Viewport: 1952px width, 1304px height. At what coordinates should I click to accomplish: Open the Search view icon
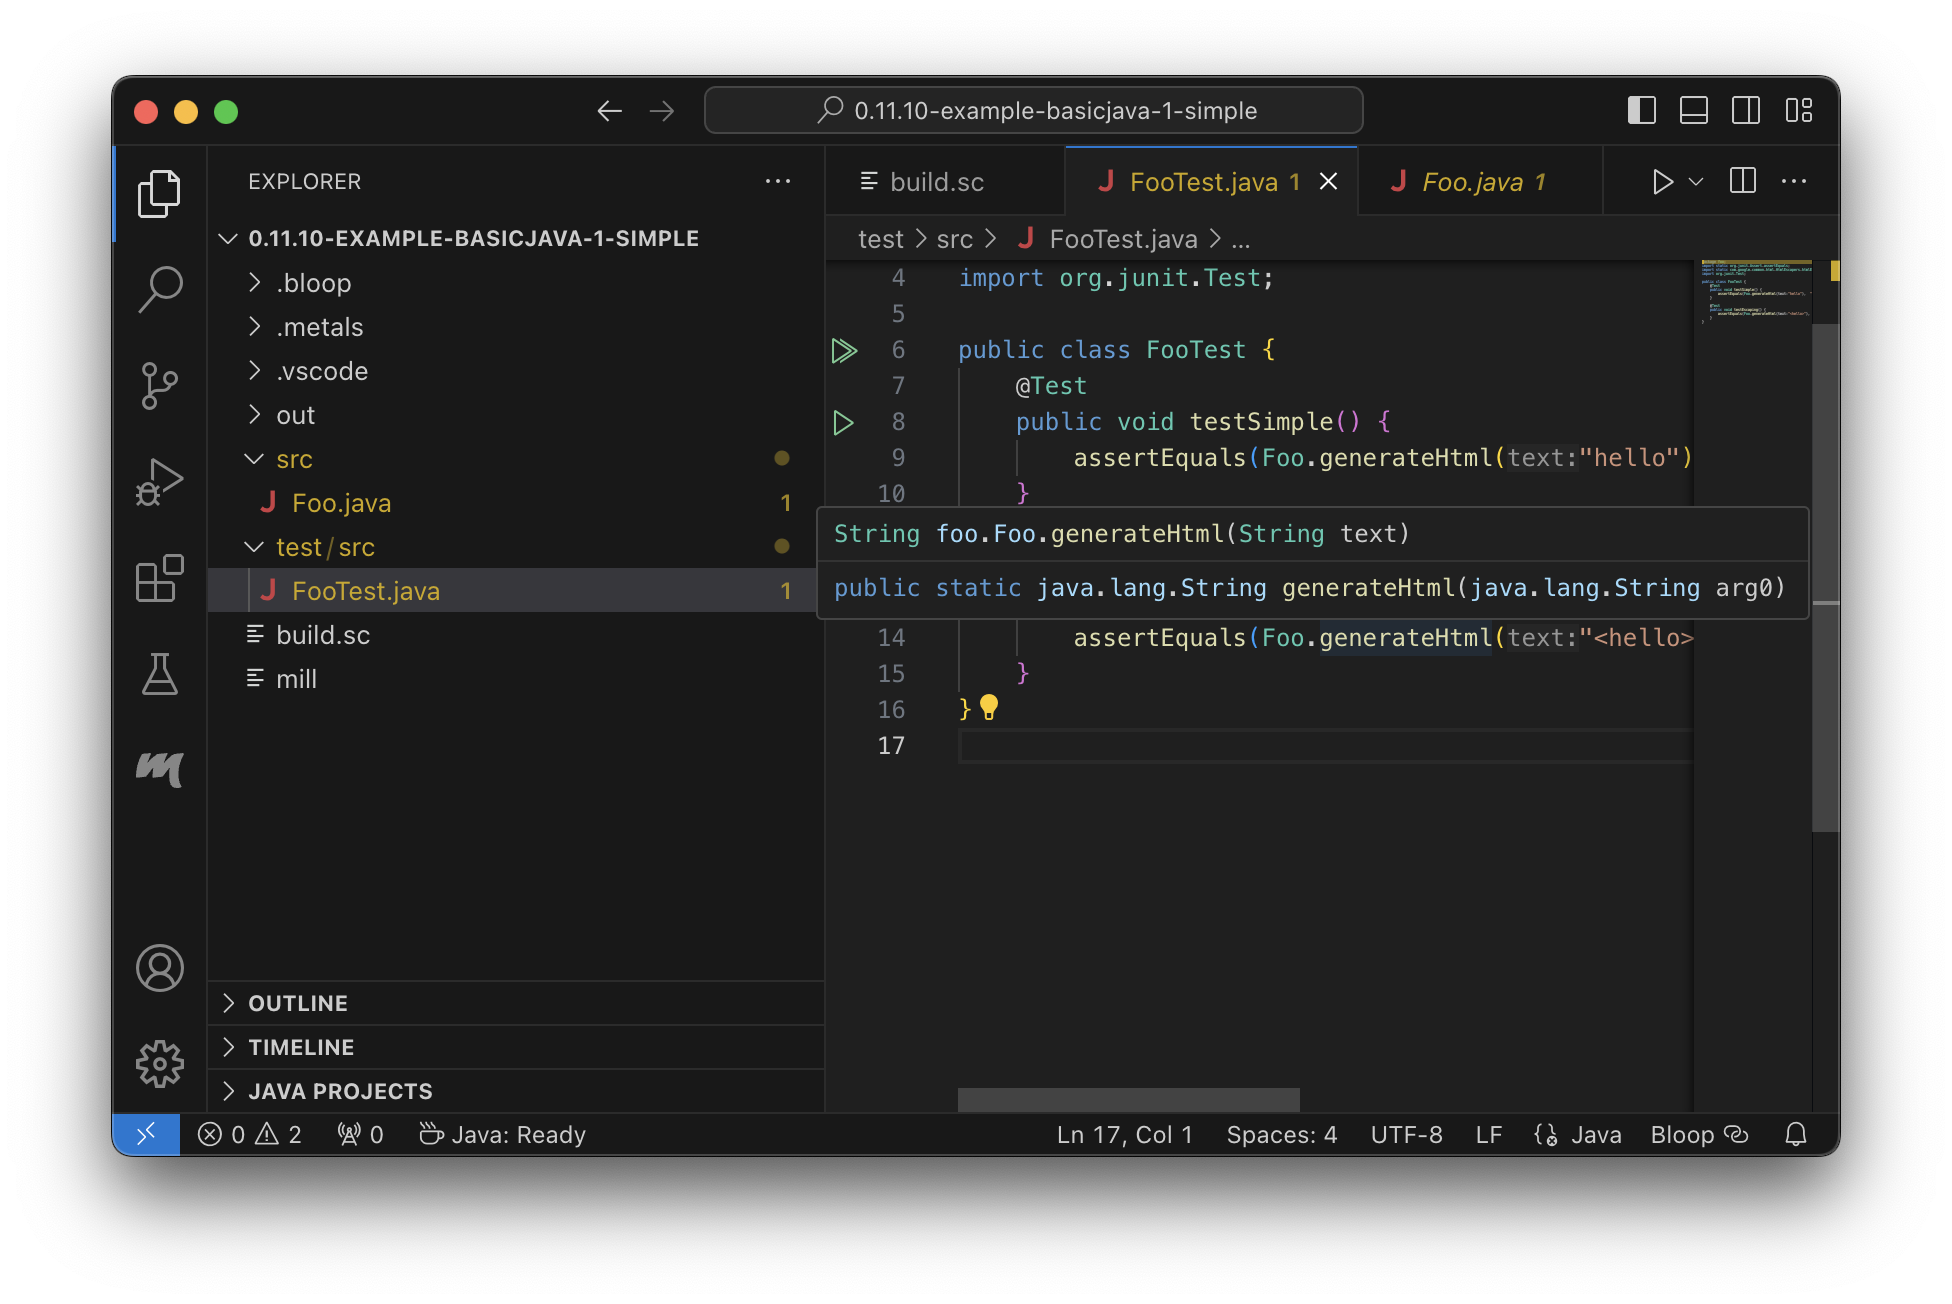point(160,288)
